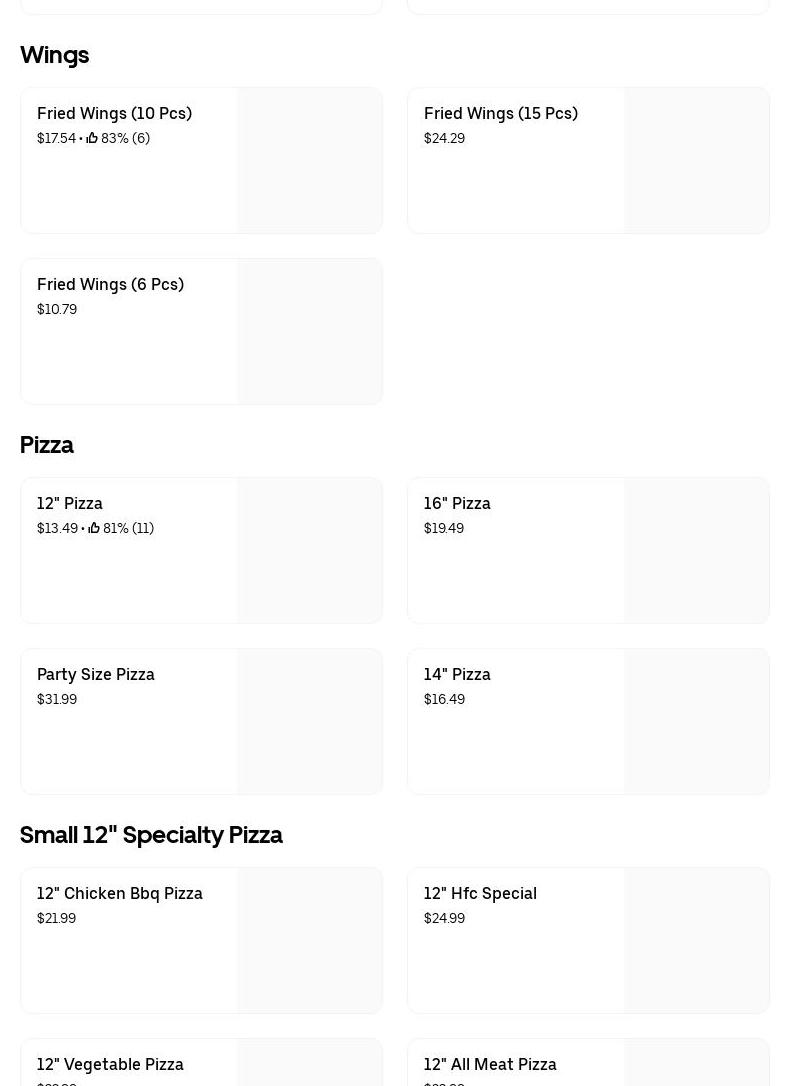Click the Party Size Pizza image thumbnail
Viewport: 804px width, 1086px height.
pos(309,721)
